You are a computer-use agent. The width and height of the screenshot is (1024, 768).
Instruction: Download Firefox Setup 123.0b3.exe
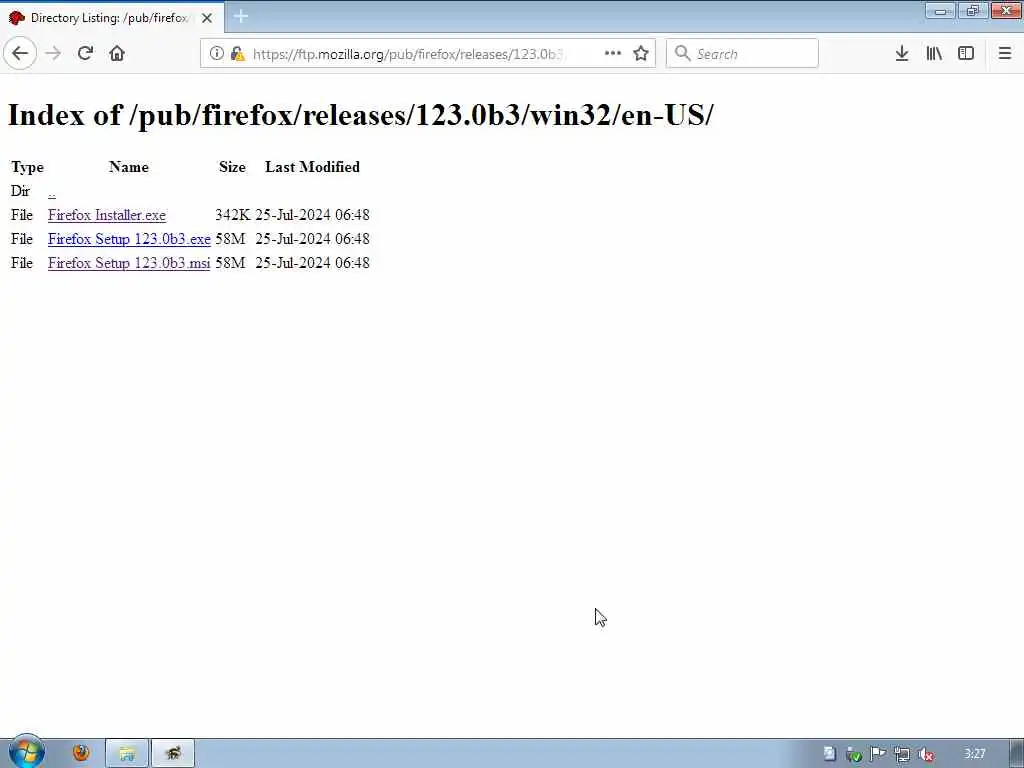(129, 239)
